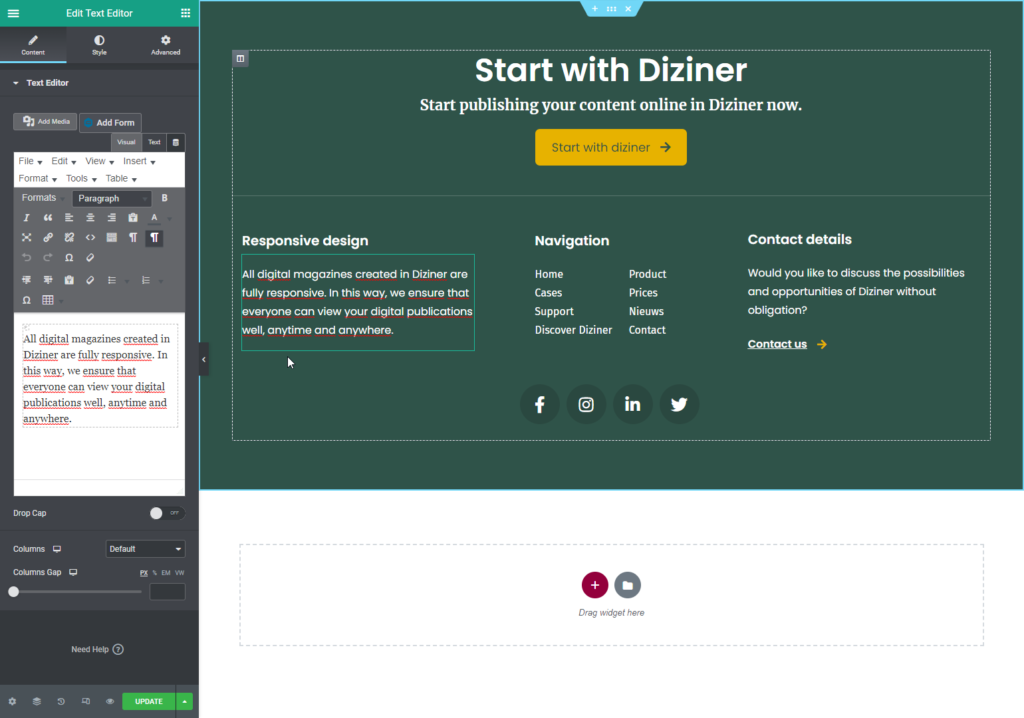
Task: Open the revision History icon
Action: pyautogui.click(x=61, y=701)
